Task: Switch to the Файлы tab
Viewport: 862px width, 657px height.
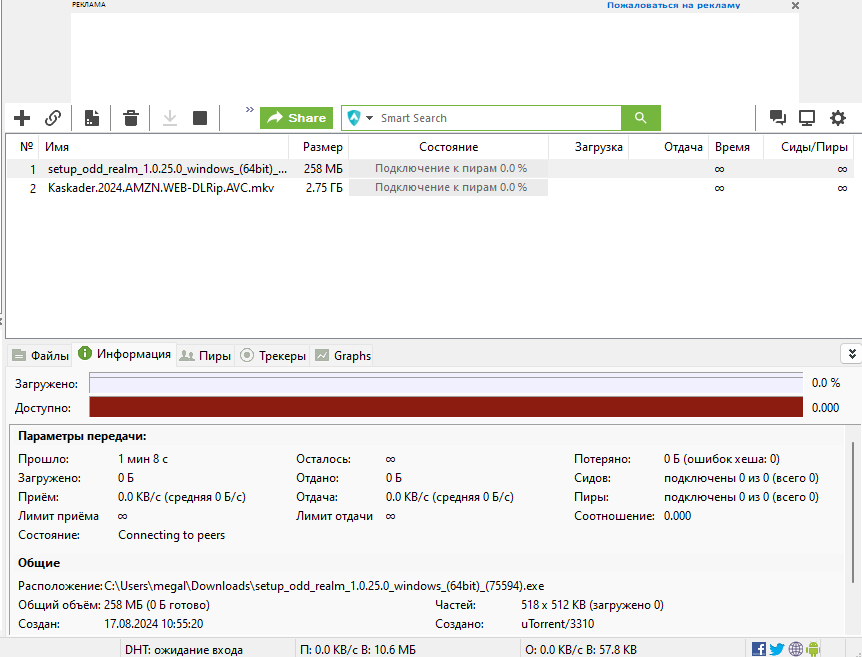Action: 41,356
